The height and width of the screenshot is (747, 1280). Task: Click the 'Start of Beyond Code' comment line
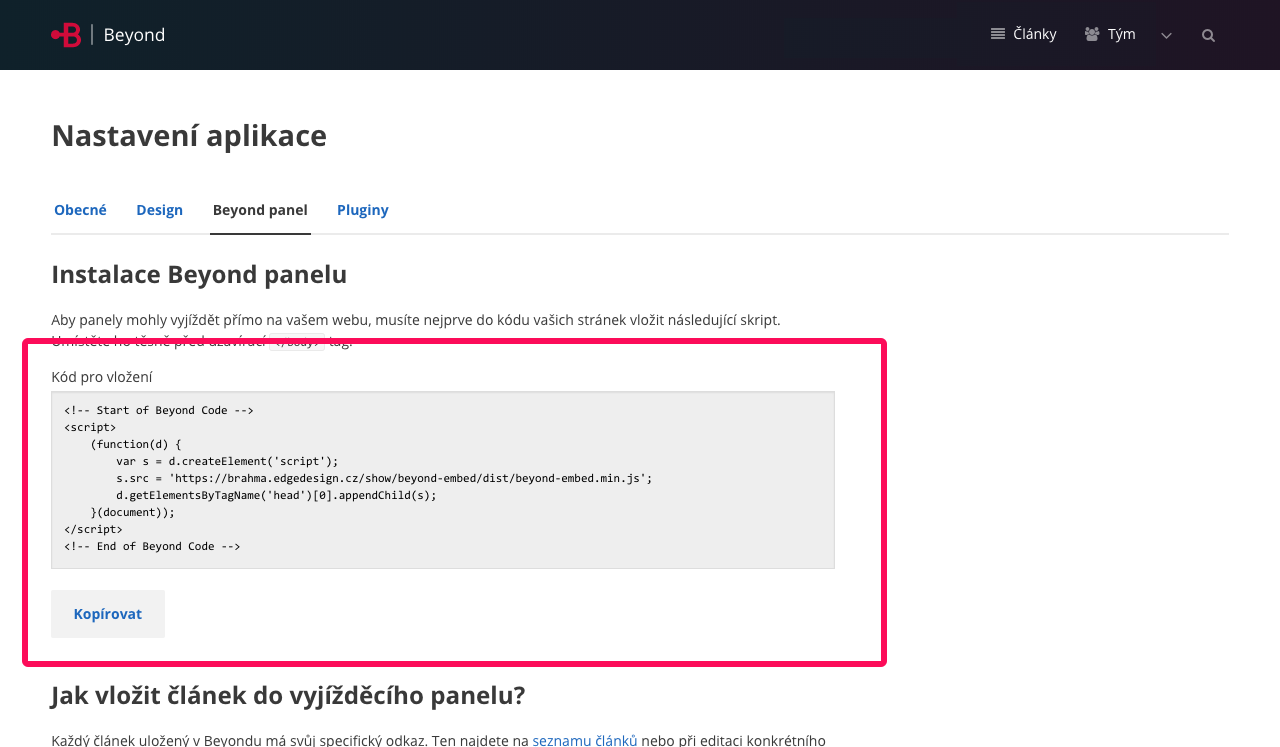(159, 410)
